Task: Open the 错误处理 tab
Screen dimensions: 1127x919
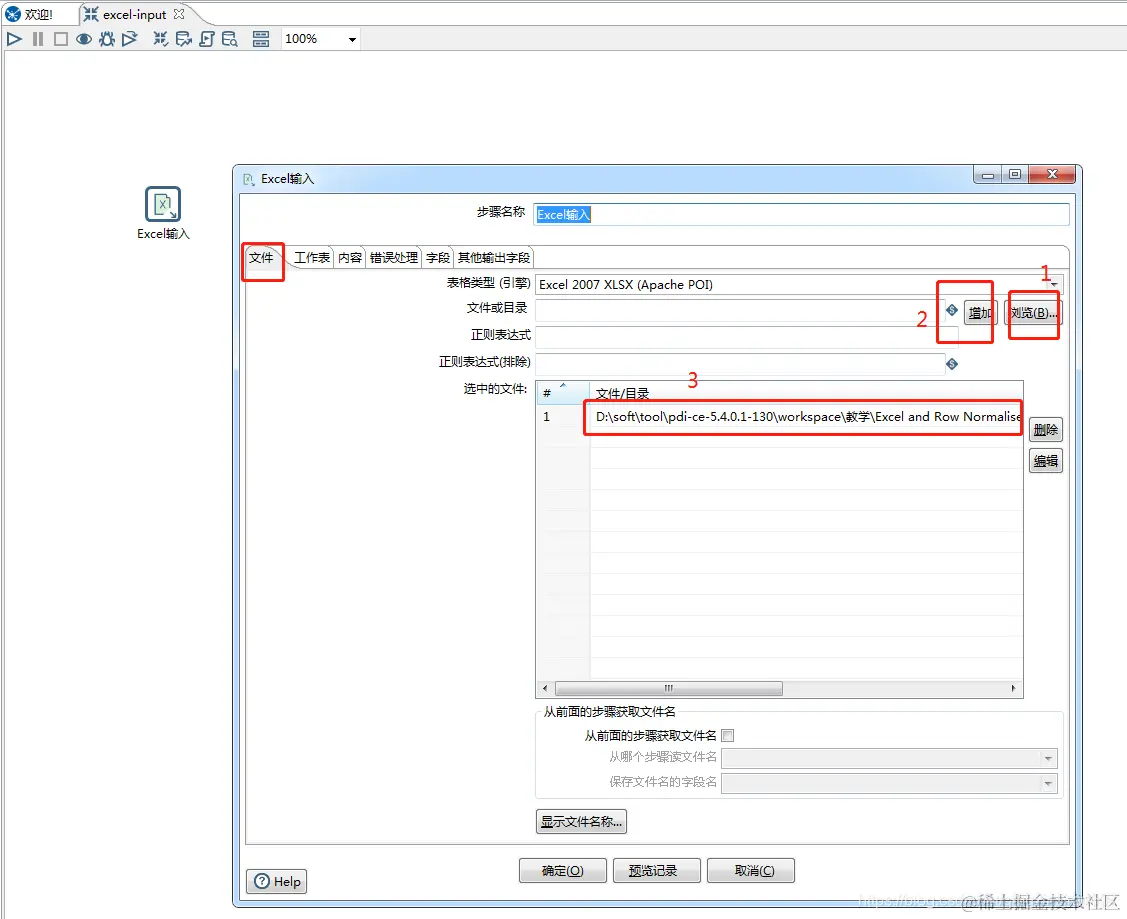Action: tap(394, 257)
